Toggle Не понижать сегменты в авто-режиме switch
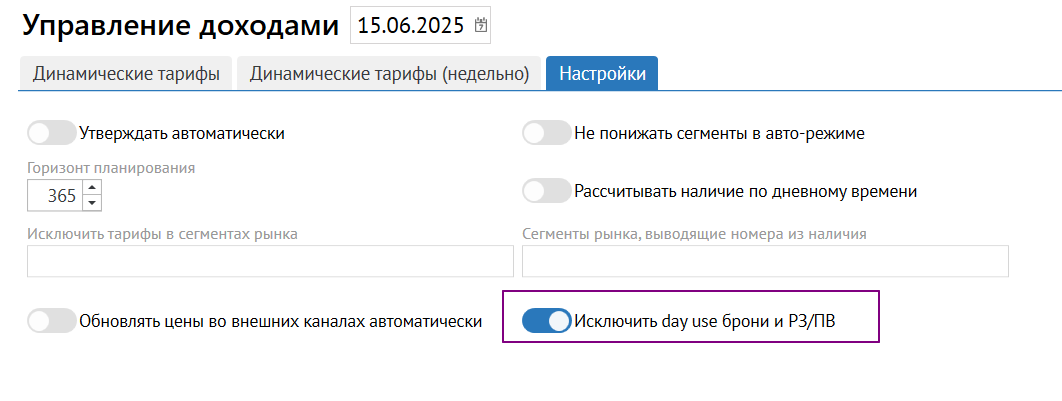Image resolution: width=1062 pixels, height=401 pixels. click(x=547, y=132)
